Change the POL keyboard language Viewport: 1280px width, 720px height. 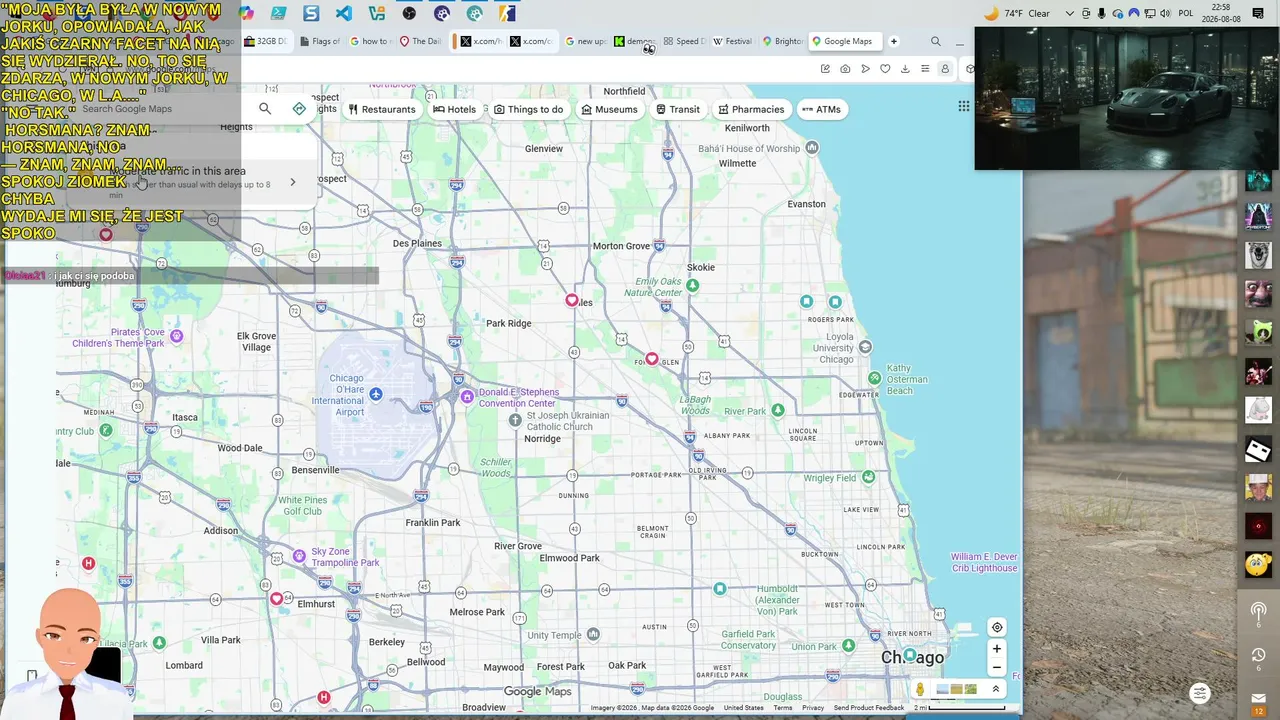pyautogui.click(x=1186, y=13)
